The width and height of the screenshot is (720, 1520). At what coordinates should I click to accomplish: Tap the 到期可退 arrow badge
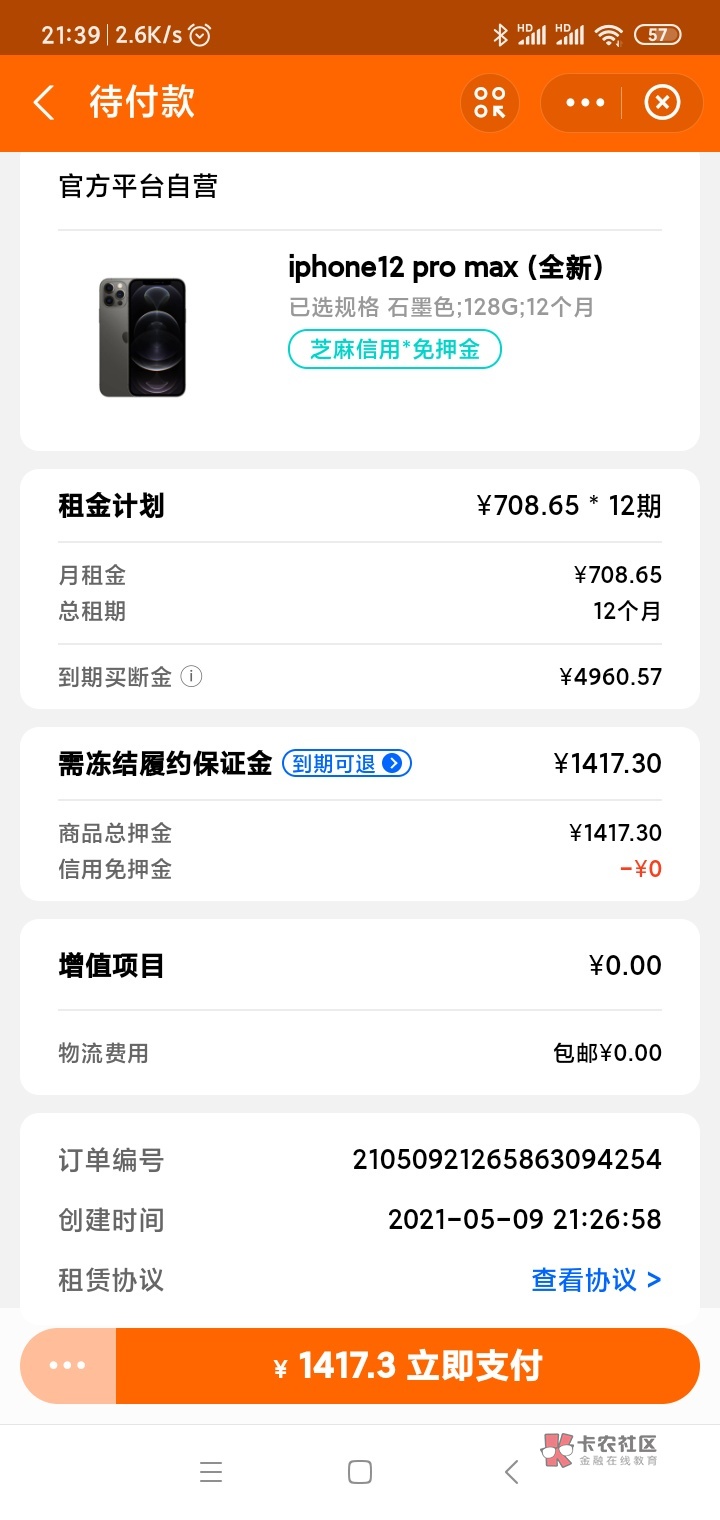[x=347, y=764]
